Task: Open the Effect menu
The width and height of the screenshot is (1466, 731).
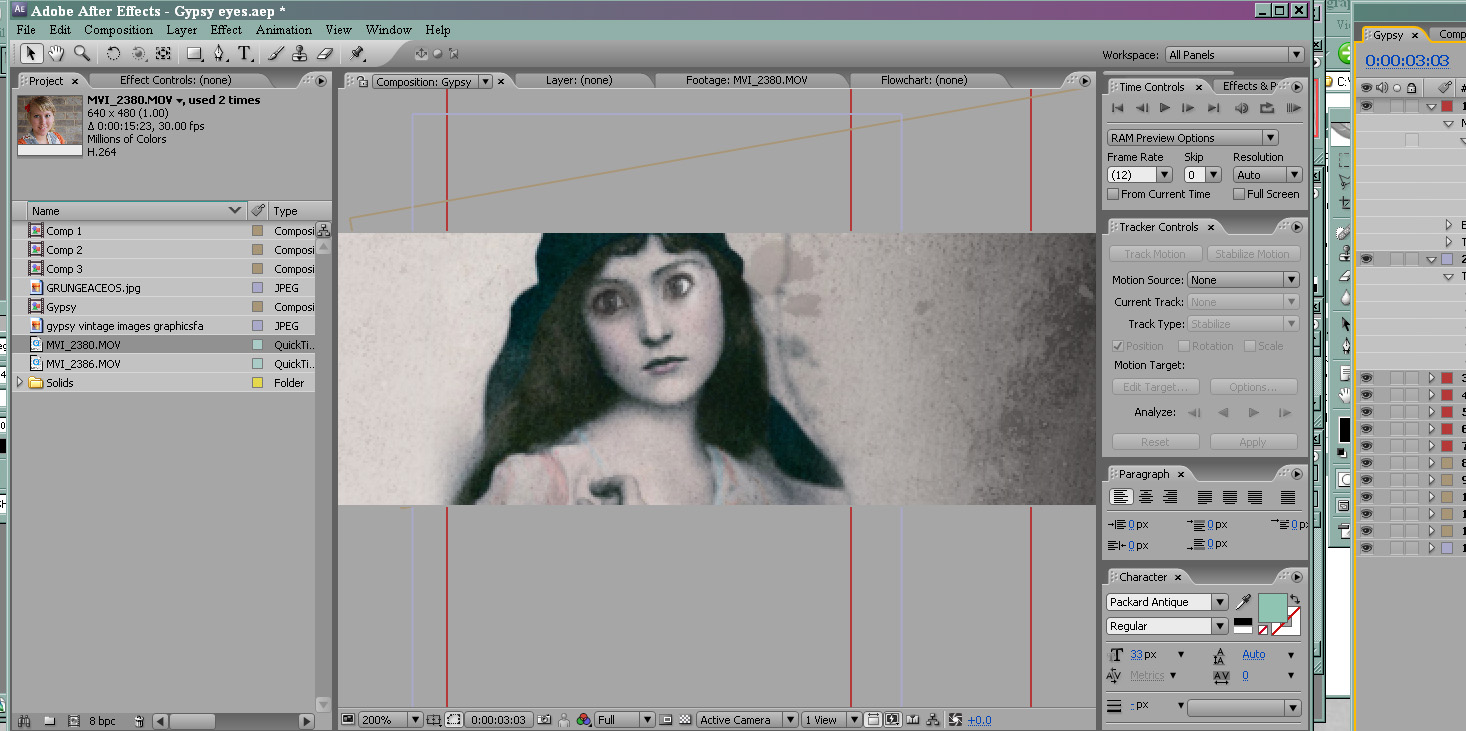Action: (226, 30)
